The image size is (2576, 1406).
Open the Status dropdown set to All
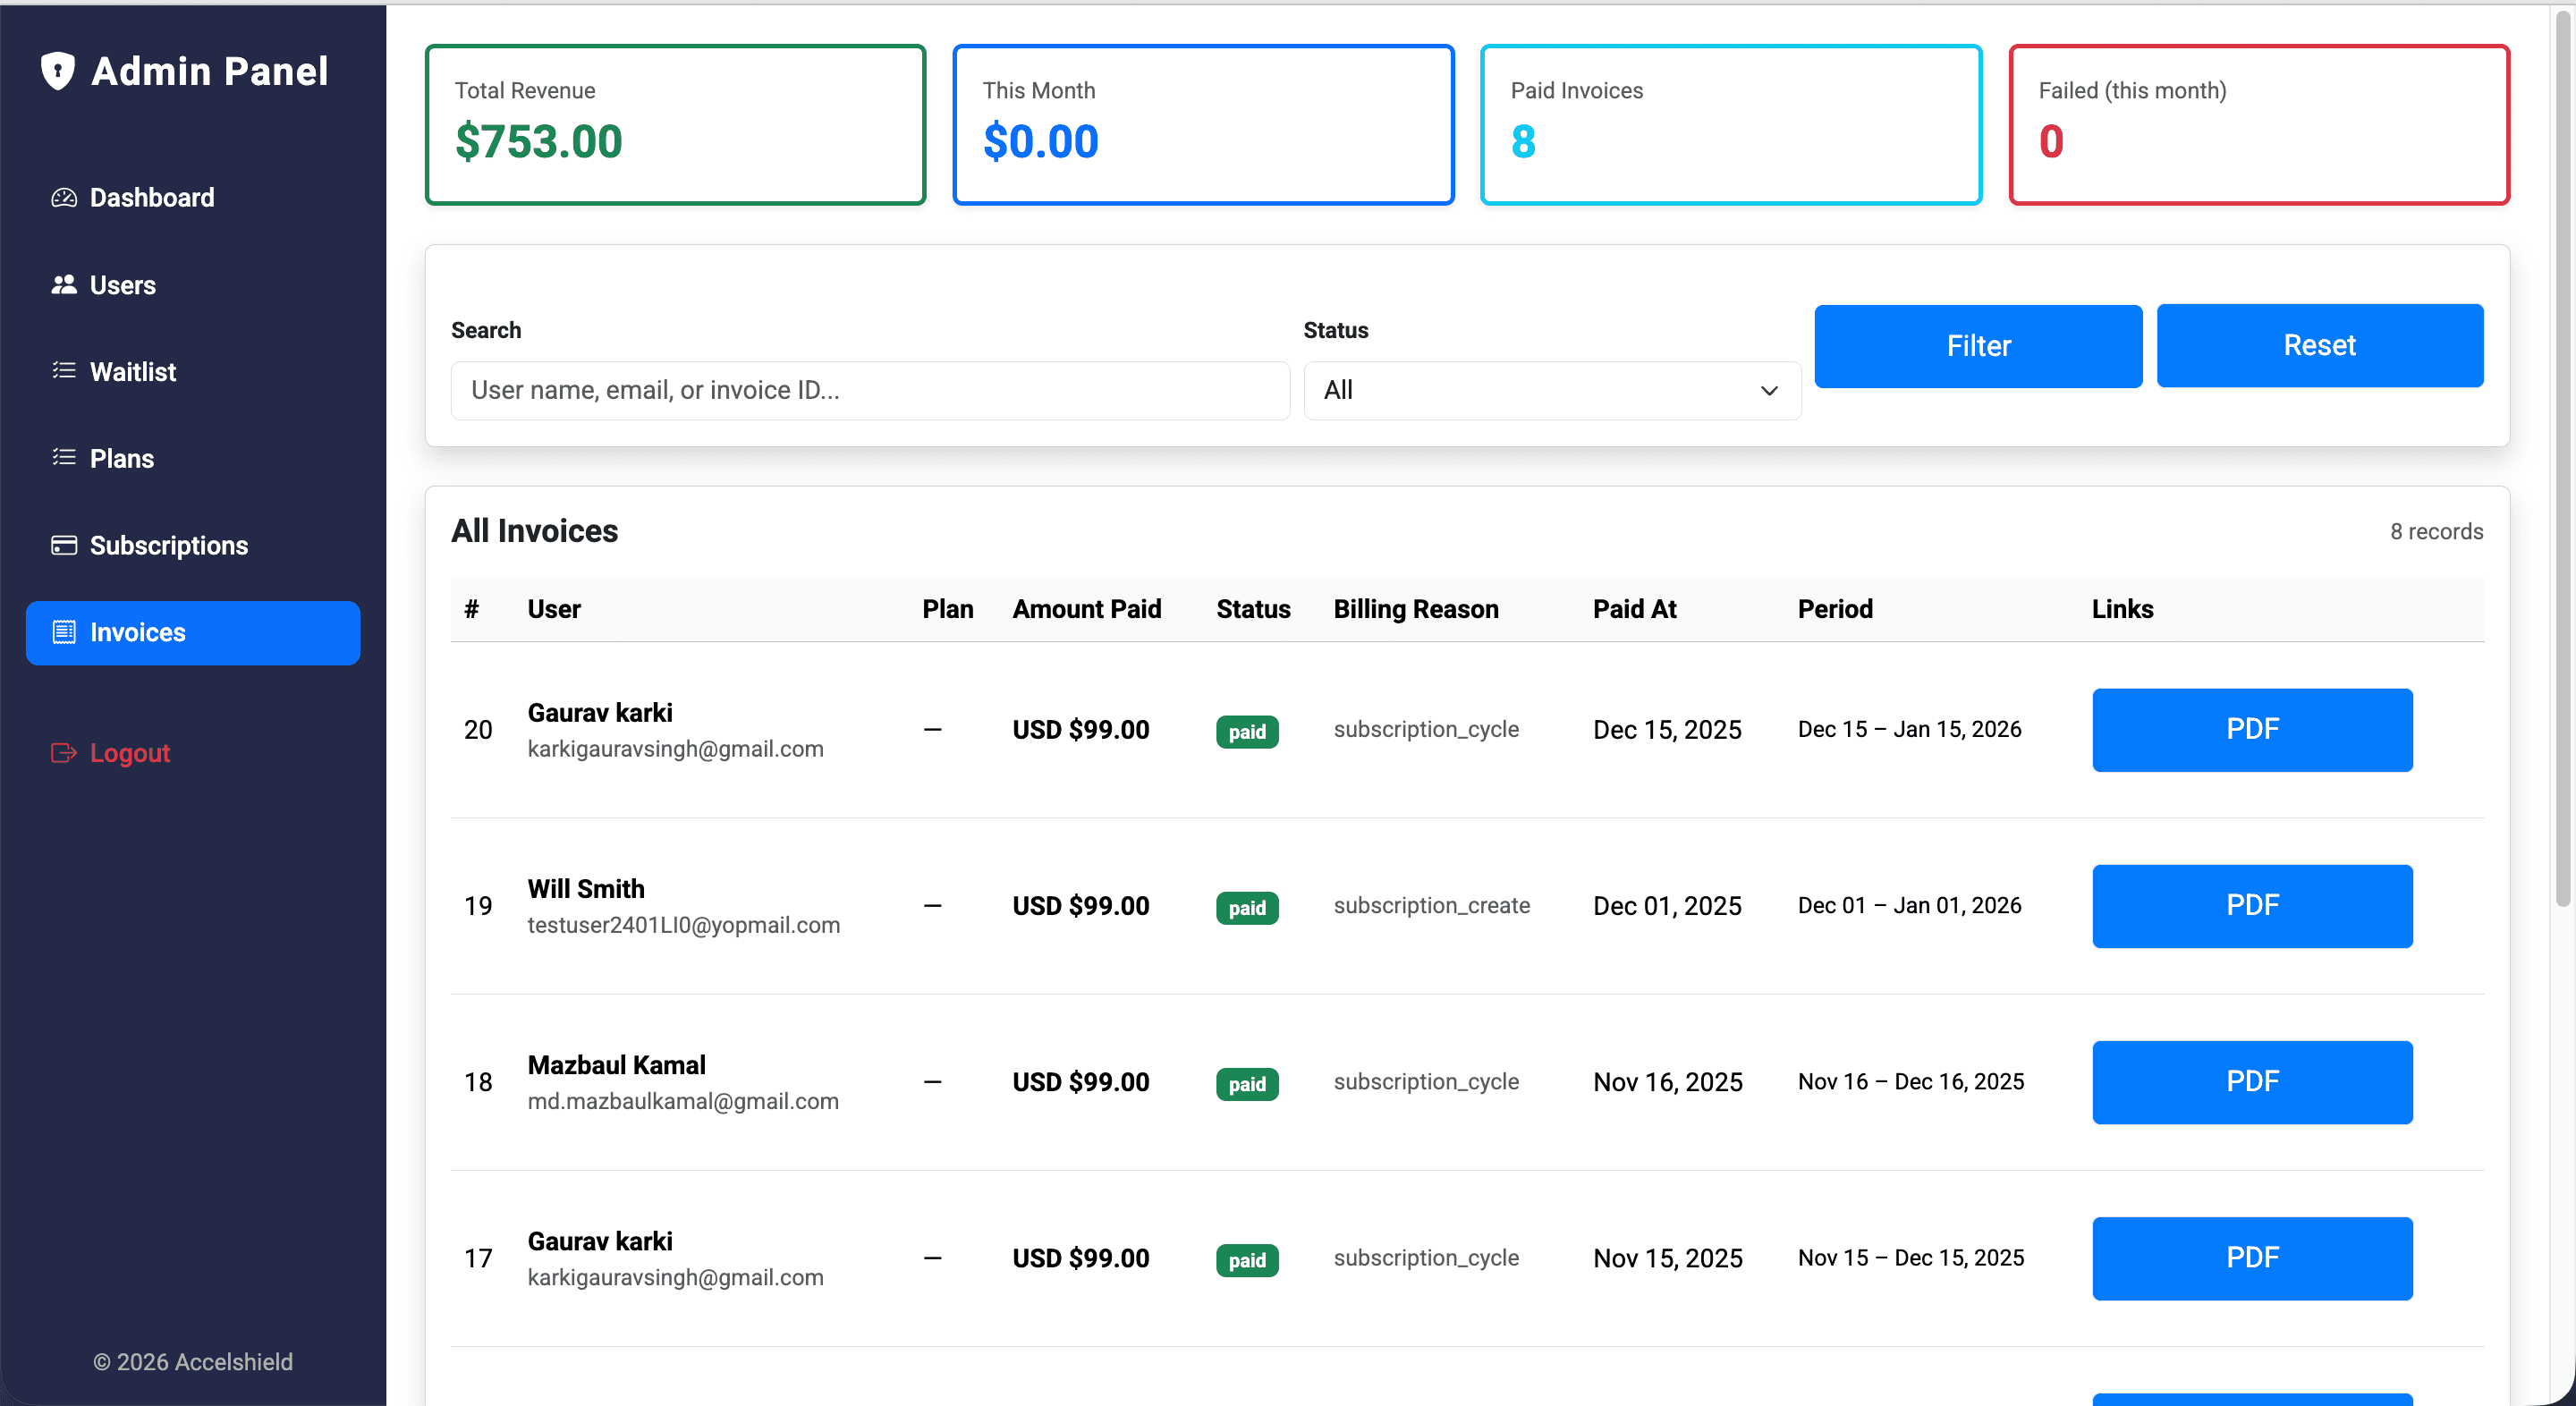pos(1552,390)
